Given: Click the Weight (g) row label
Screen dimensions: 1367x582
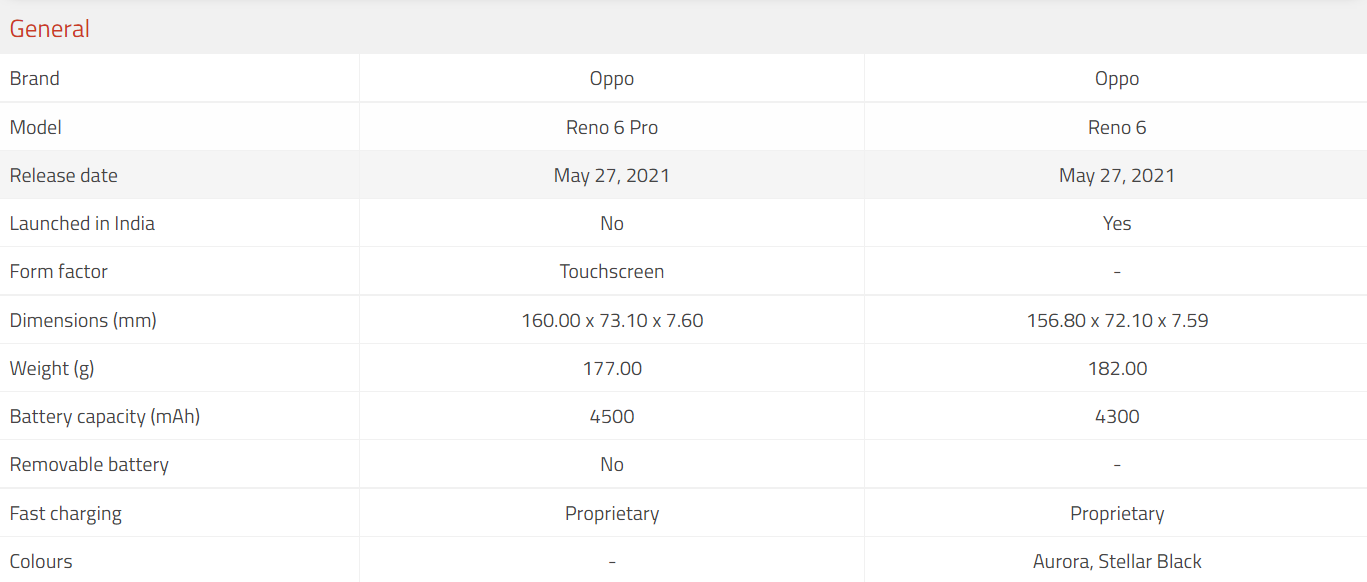Looking at the screenshot, I should pos(52,368).
